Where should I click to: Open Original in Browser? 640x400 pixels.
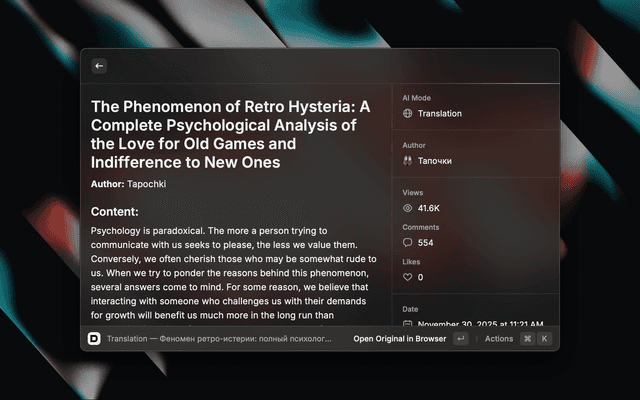400,339
